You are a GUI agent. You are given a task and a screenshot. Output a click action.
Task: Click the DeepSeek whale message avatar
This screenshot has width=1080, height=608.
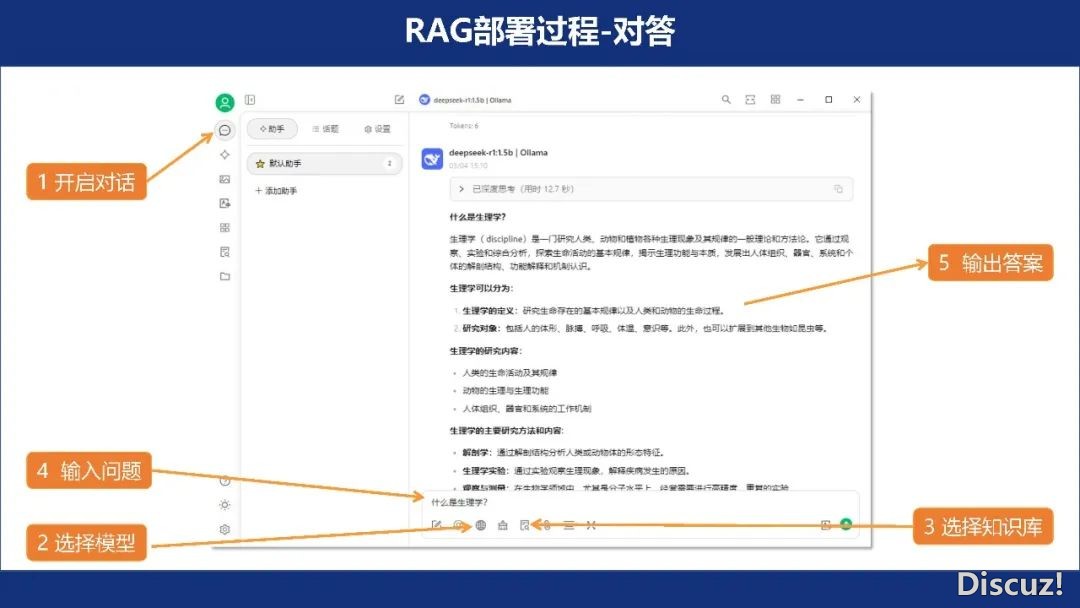(x=432, y=159)
